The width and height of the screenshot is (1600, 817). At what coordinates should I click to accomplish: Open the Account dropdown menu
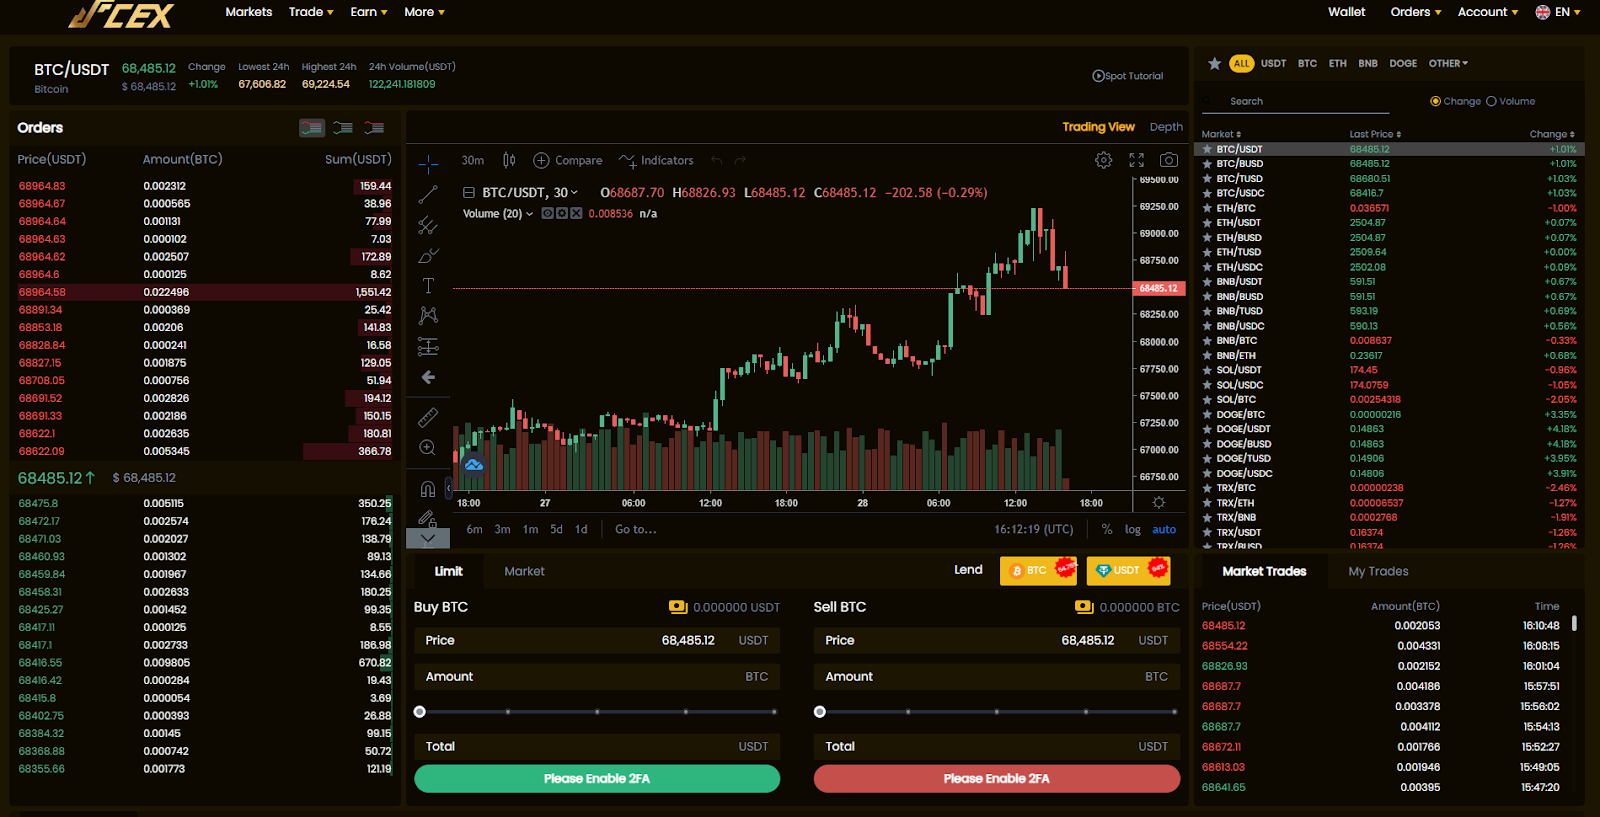(x=1488, y=12)
